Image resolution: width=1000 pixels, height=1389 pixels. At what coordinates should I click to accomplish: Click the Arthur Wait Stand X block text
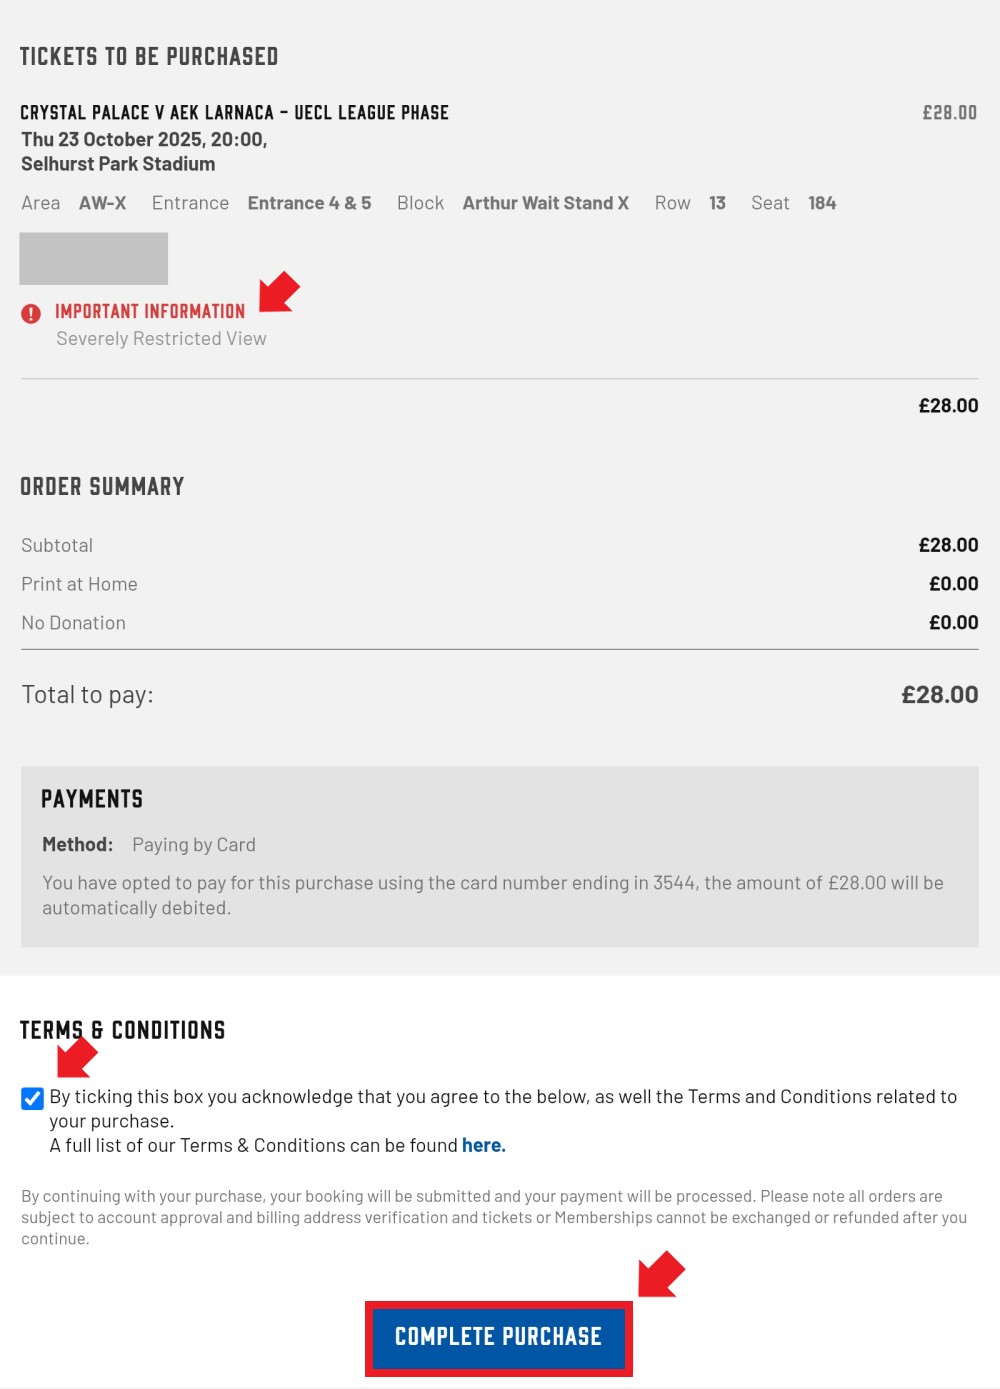point(545,203)
